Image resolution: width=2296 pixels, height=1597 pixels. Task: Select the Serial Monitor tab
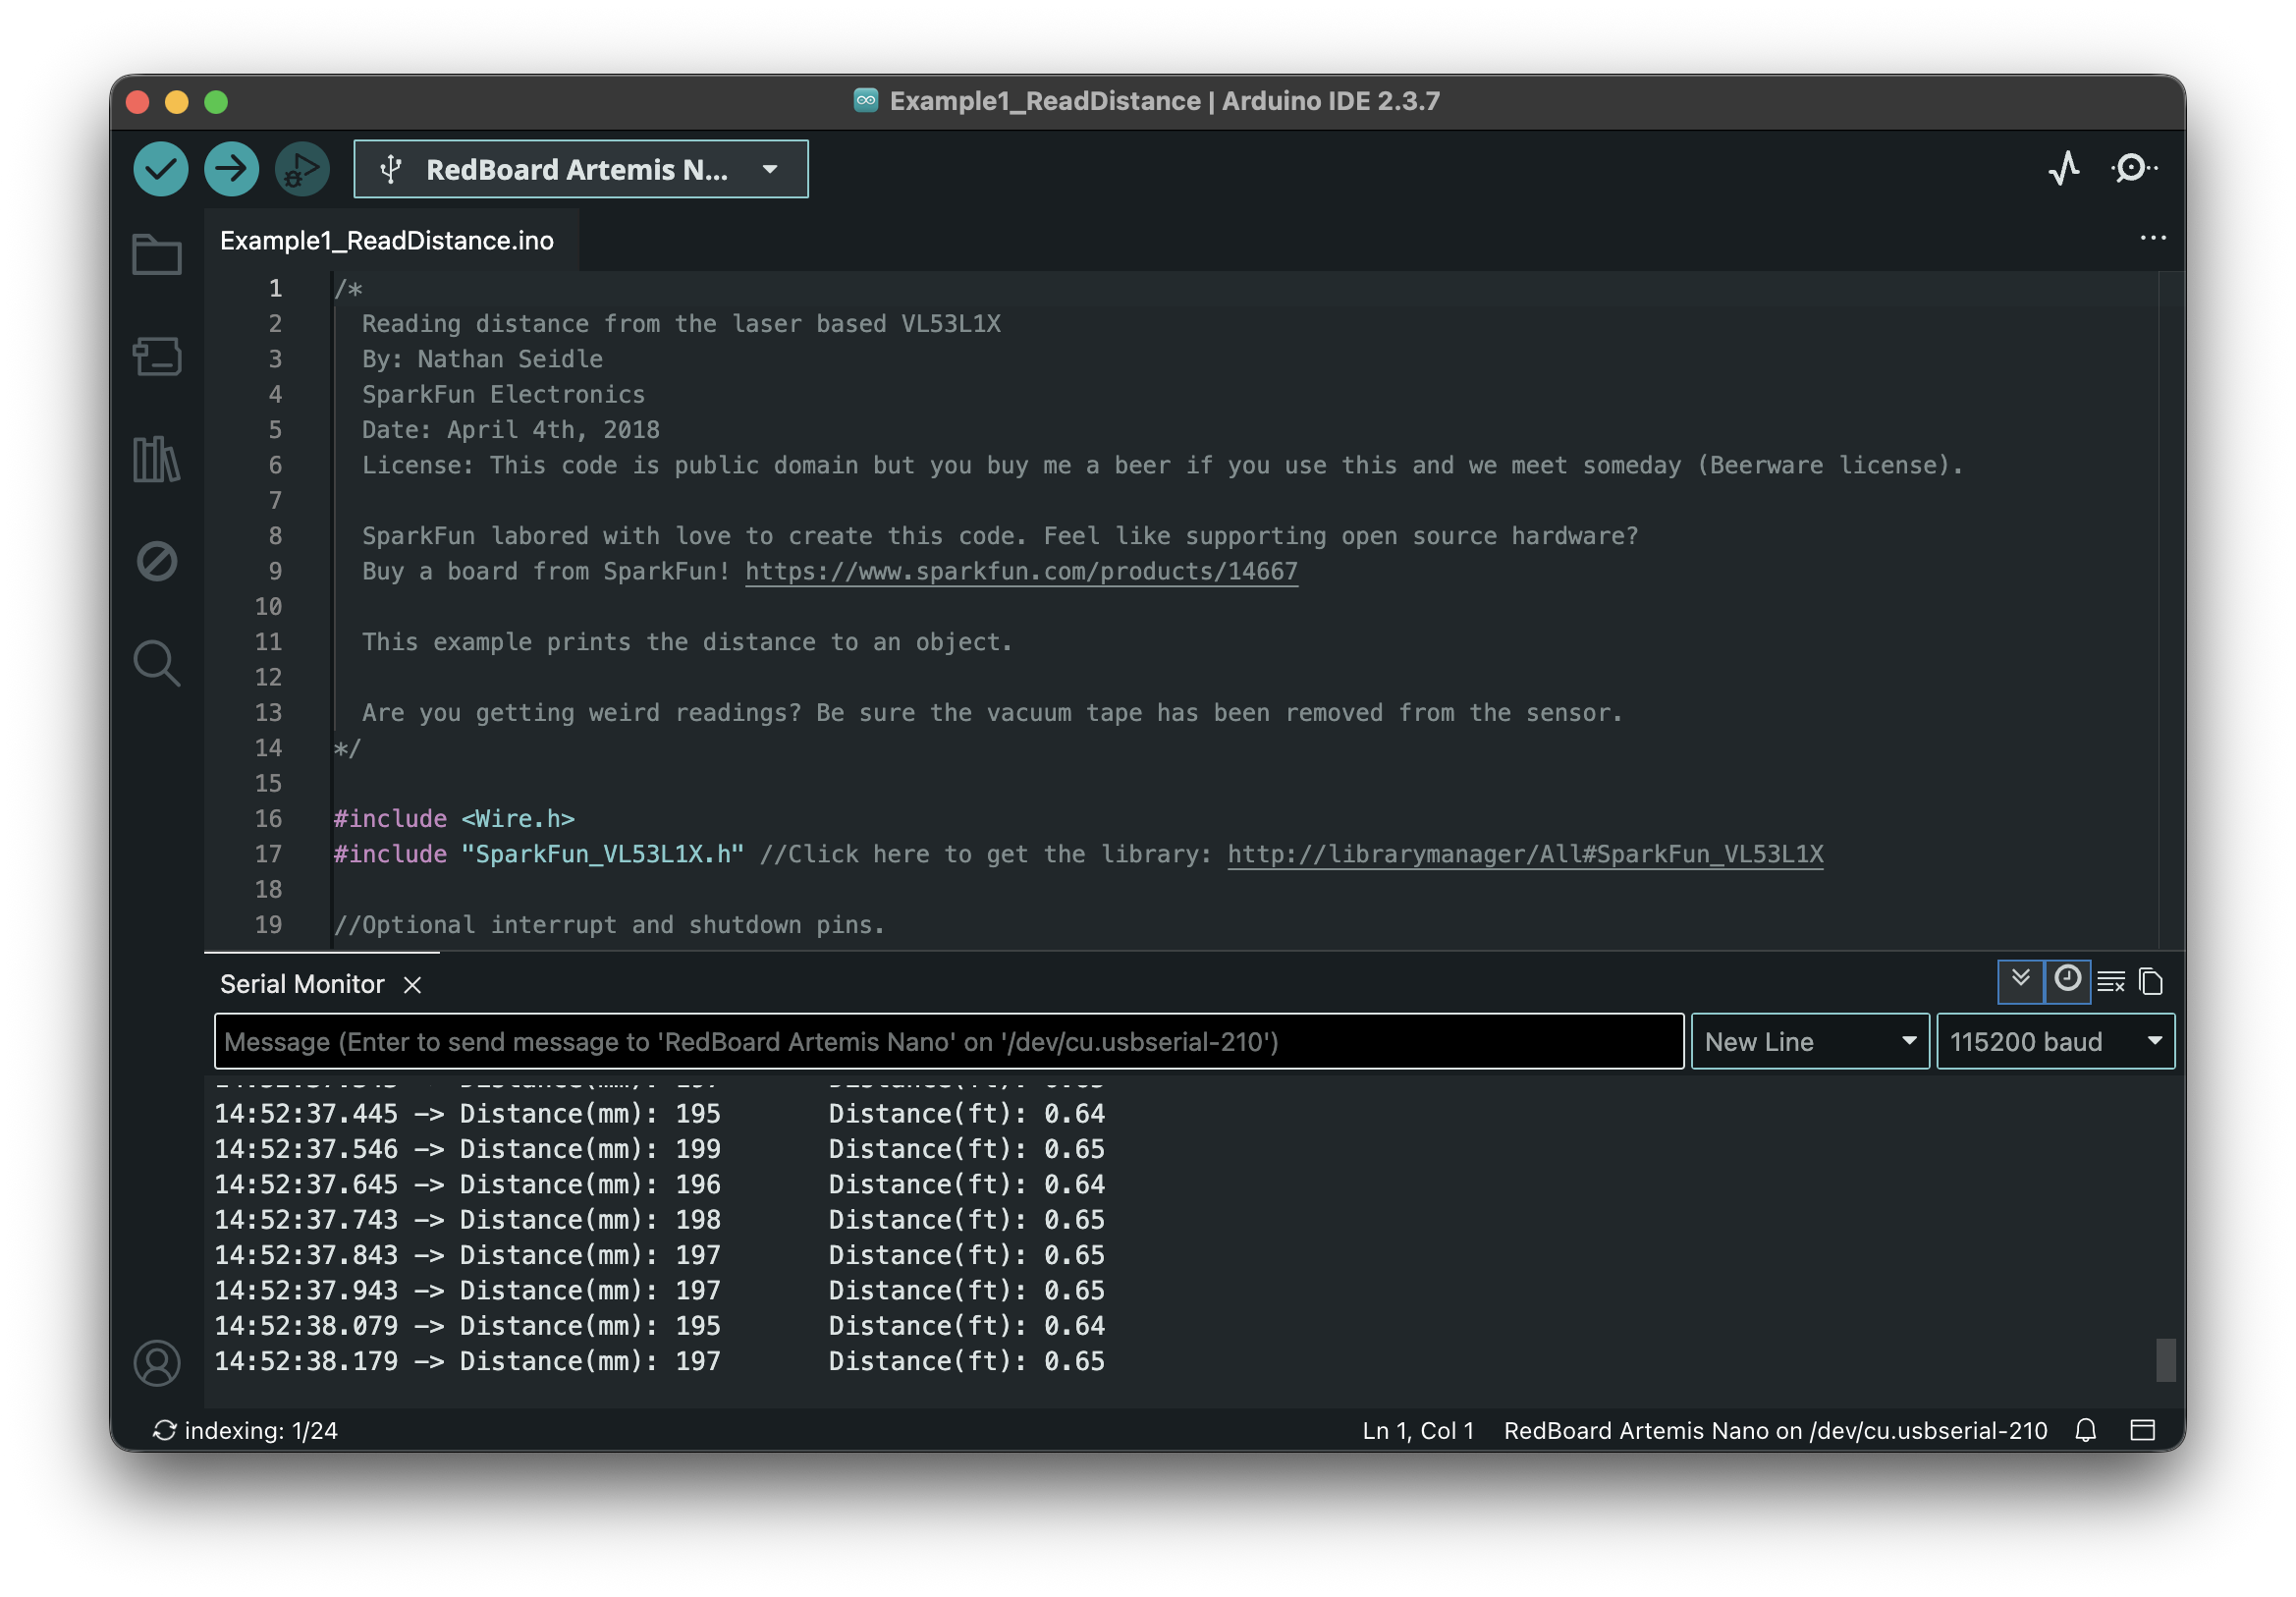[302, 984]
